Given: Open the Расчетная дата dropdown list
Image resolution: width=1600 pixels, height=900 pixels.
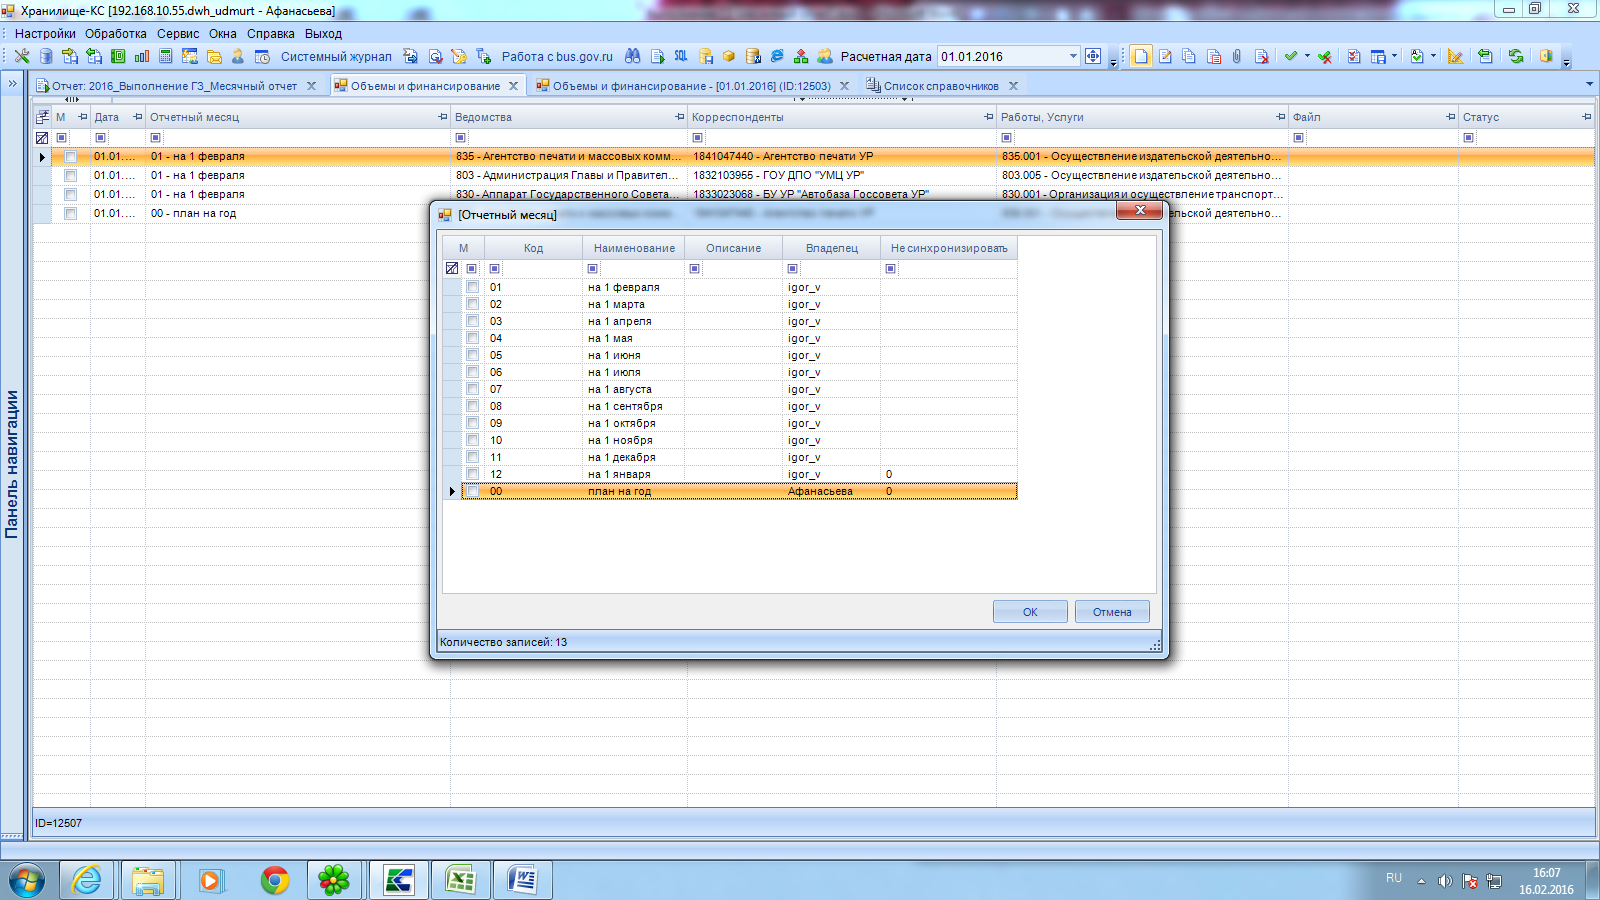Looking at the screenshot, I should (x=1073, y=57).
